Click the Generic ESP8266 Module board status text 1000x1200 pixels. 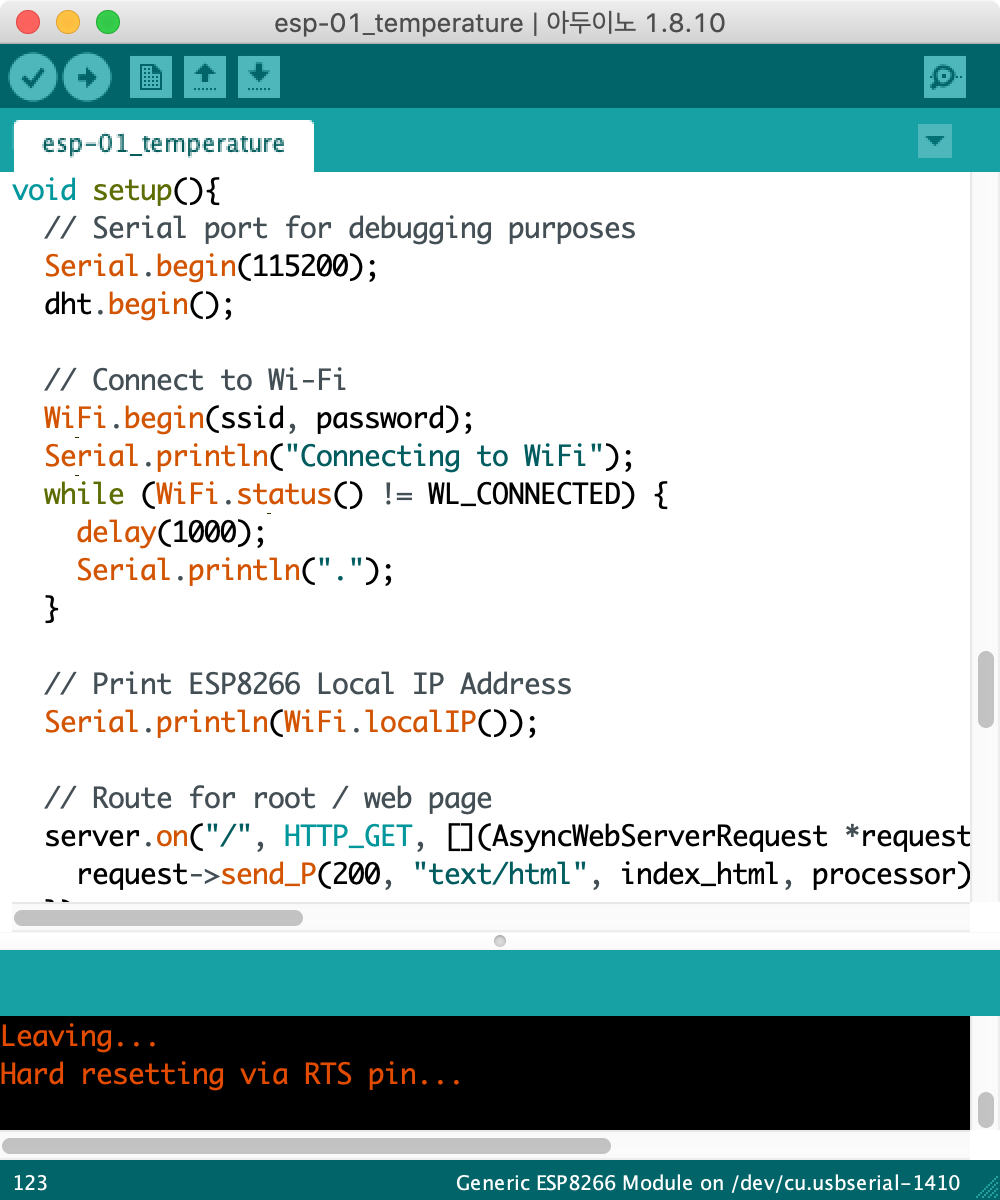click(x=708, y=1183)
